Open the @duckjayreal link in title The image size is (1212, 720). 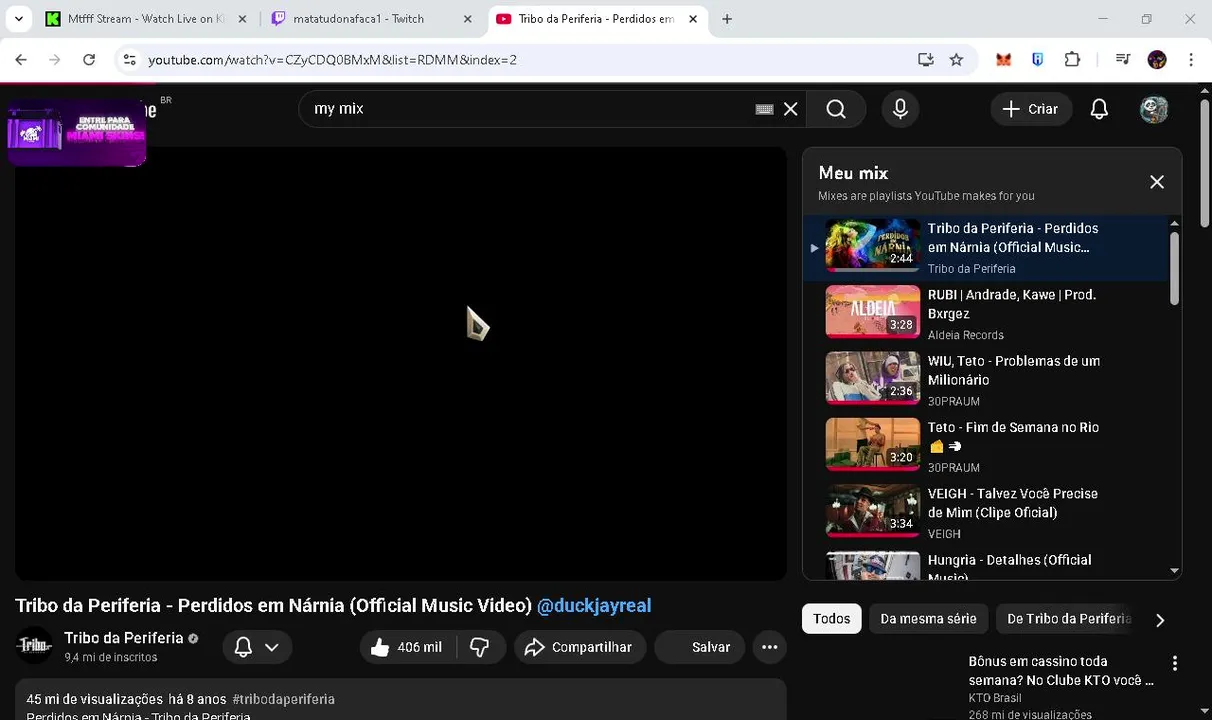point(594,605)
